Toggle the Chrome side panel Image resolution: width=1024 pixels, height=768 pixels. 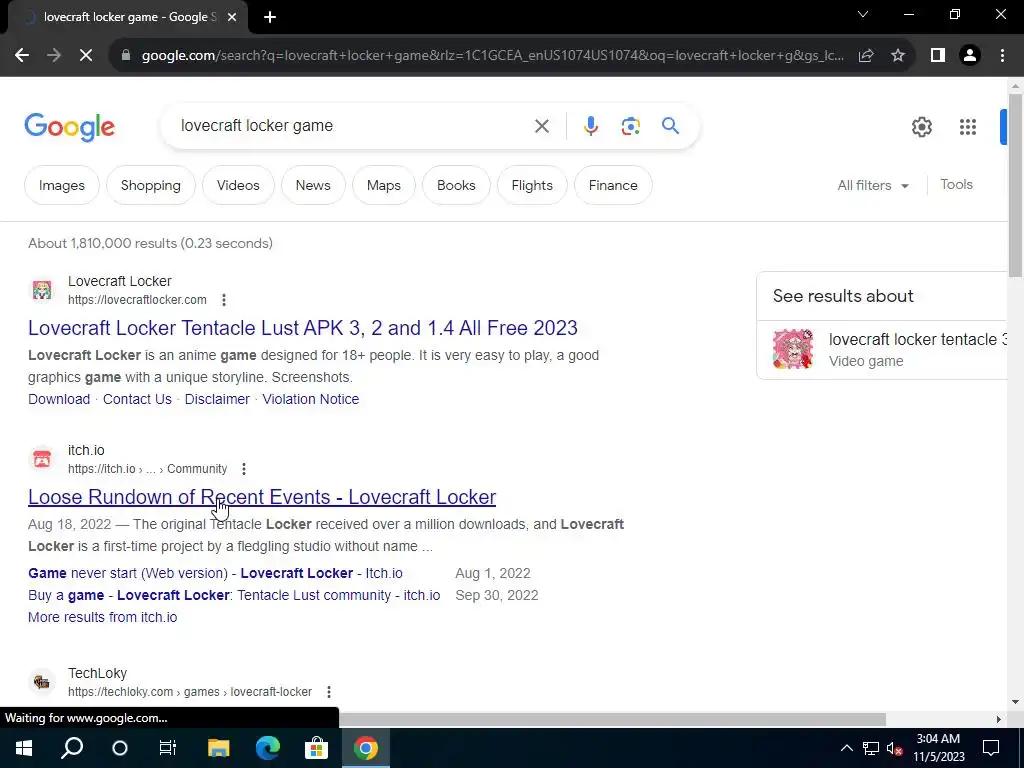pos(937,56)
